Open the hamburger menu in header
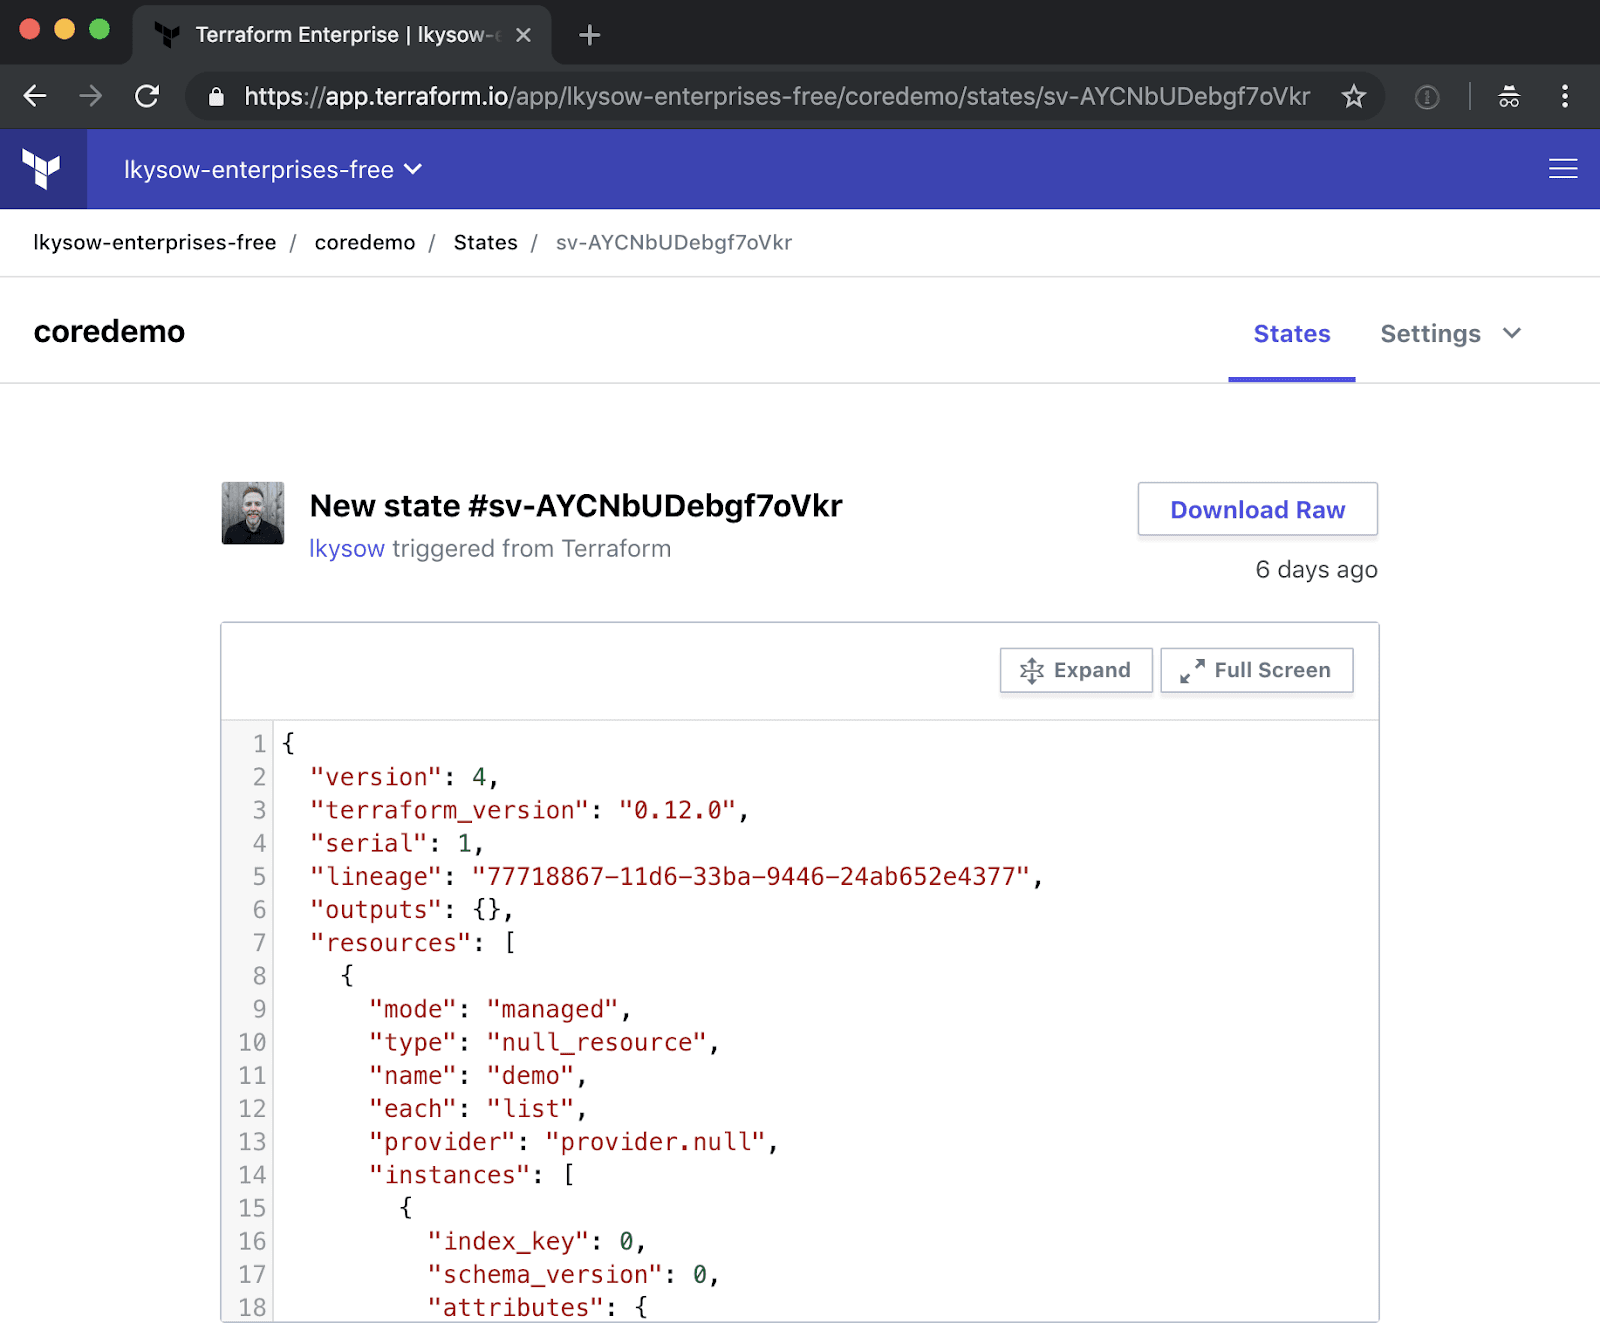Image resolution: width=1600 pixels, height=1344 pixels. [1562, 169]
